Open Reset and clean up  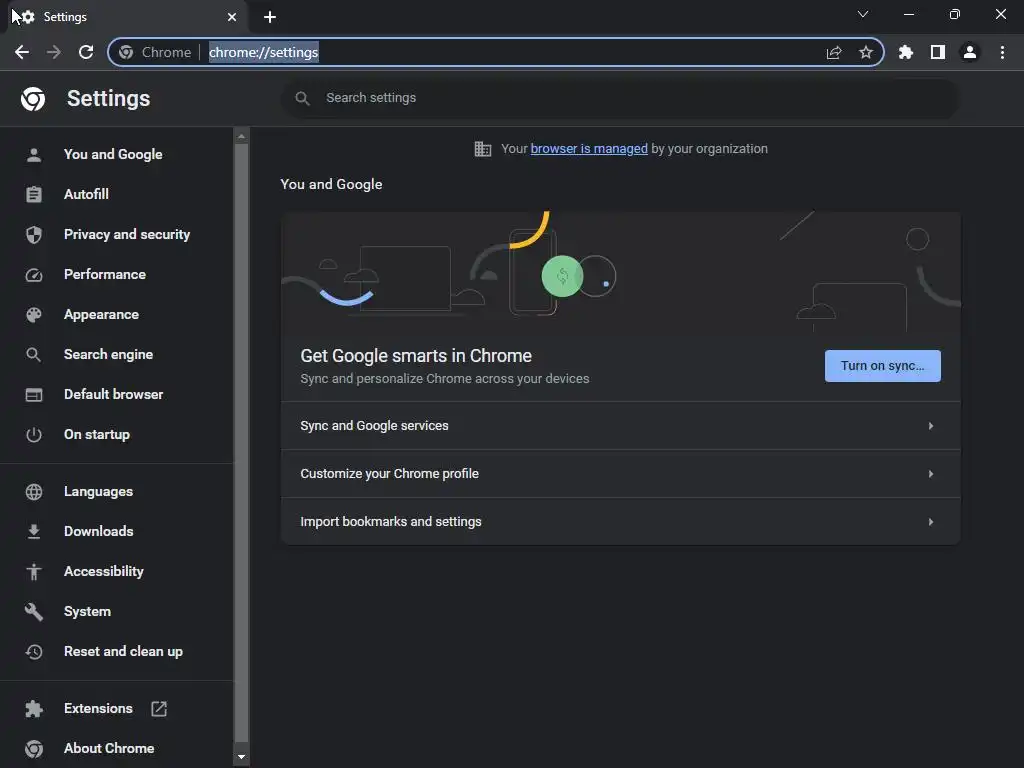(x=123, y=652)
